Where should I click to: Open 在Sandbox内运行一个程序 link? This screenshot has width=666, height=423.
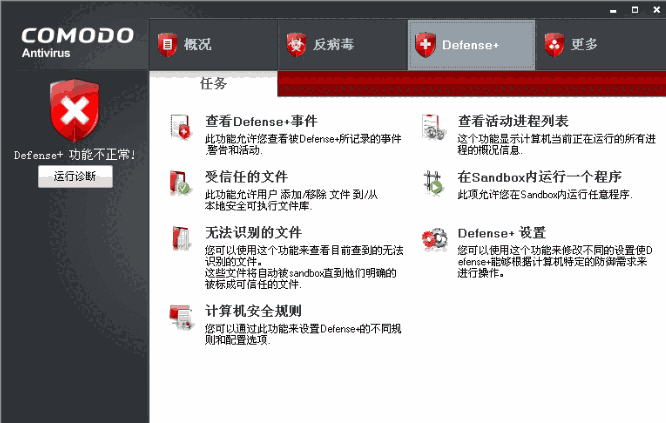point(539,177)
